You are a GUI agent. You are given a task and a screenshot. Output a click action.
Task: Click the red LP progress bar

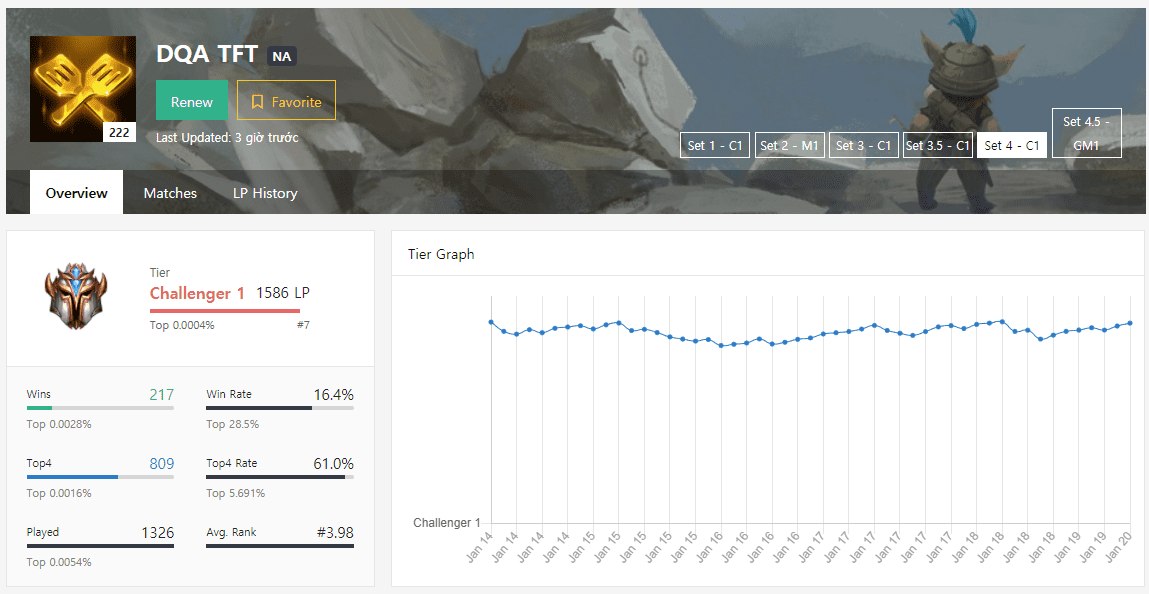[224, 311]
